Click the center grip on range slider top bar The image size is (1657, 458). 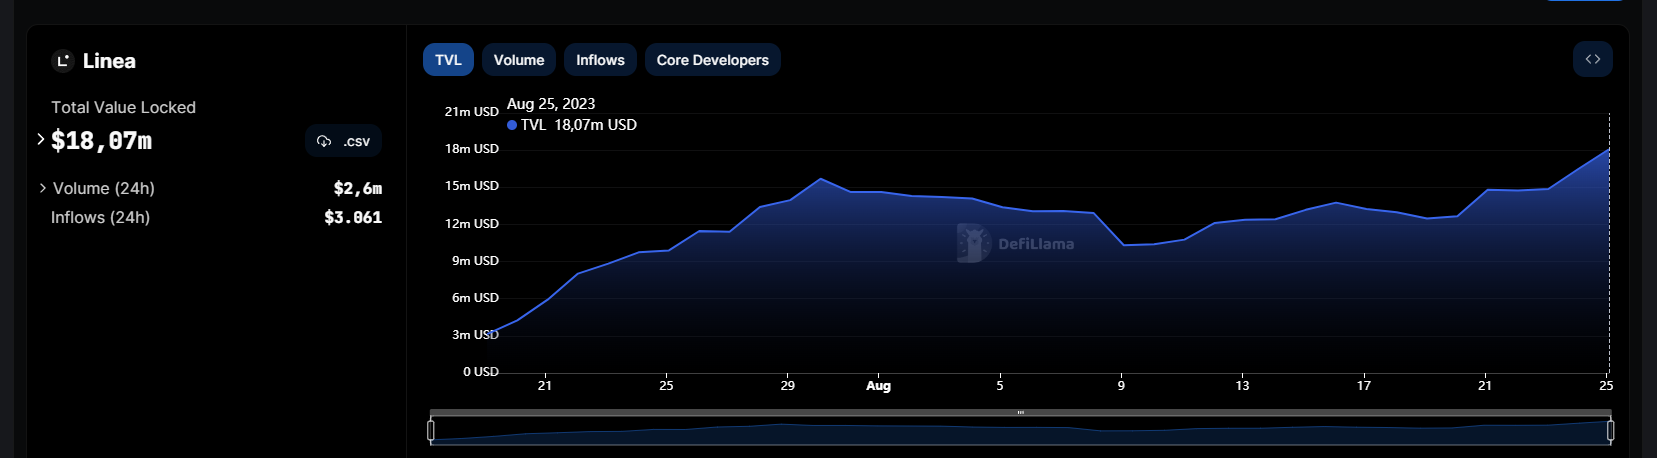1020,412
